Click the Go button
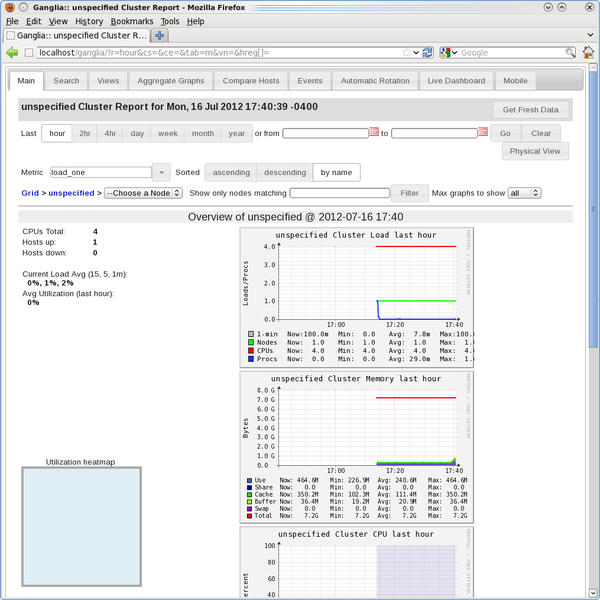Viewport: 600px width, 600px height. tap(505, 133)
